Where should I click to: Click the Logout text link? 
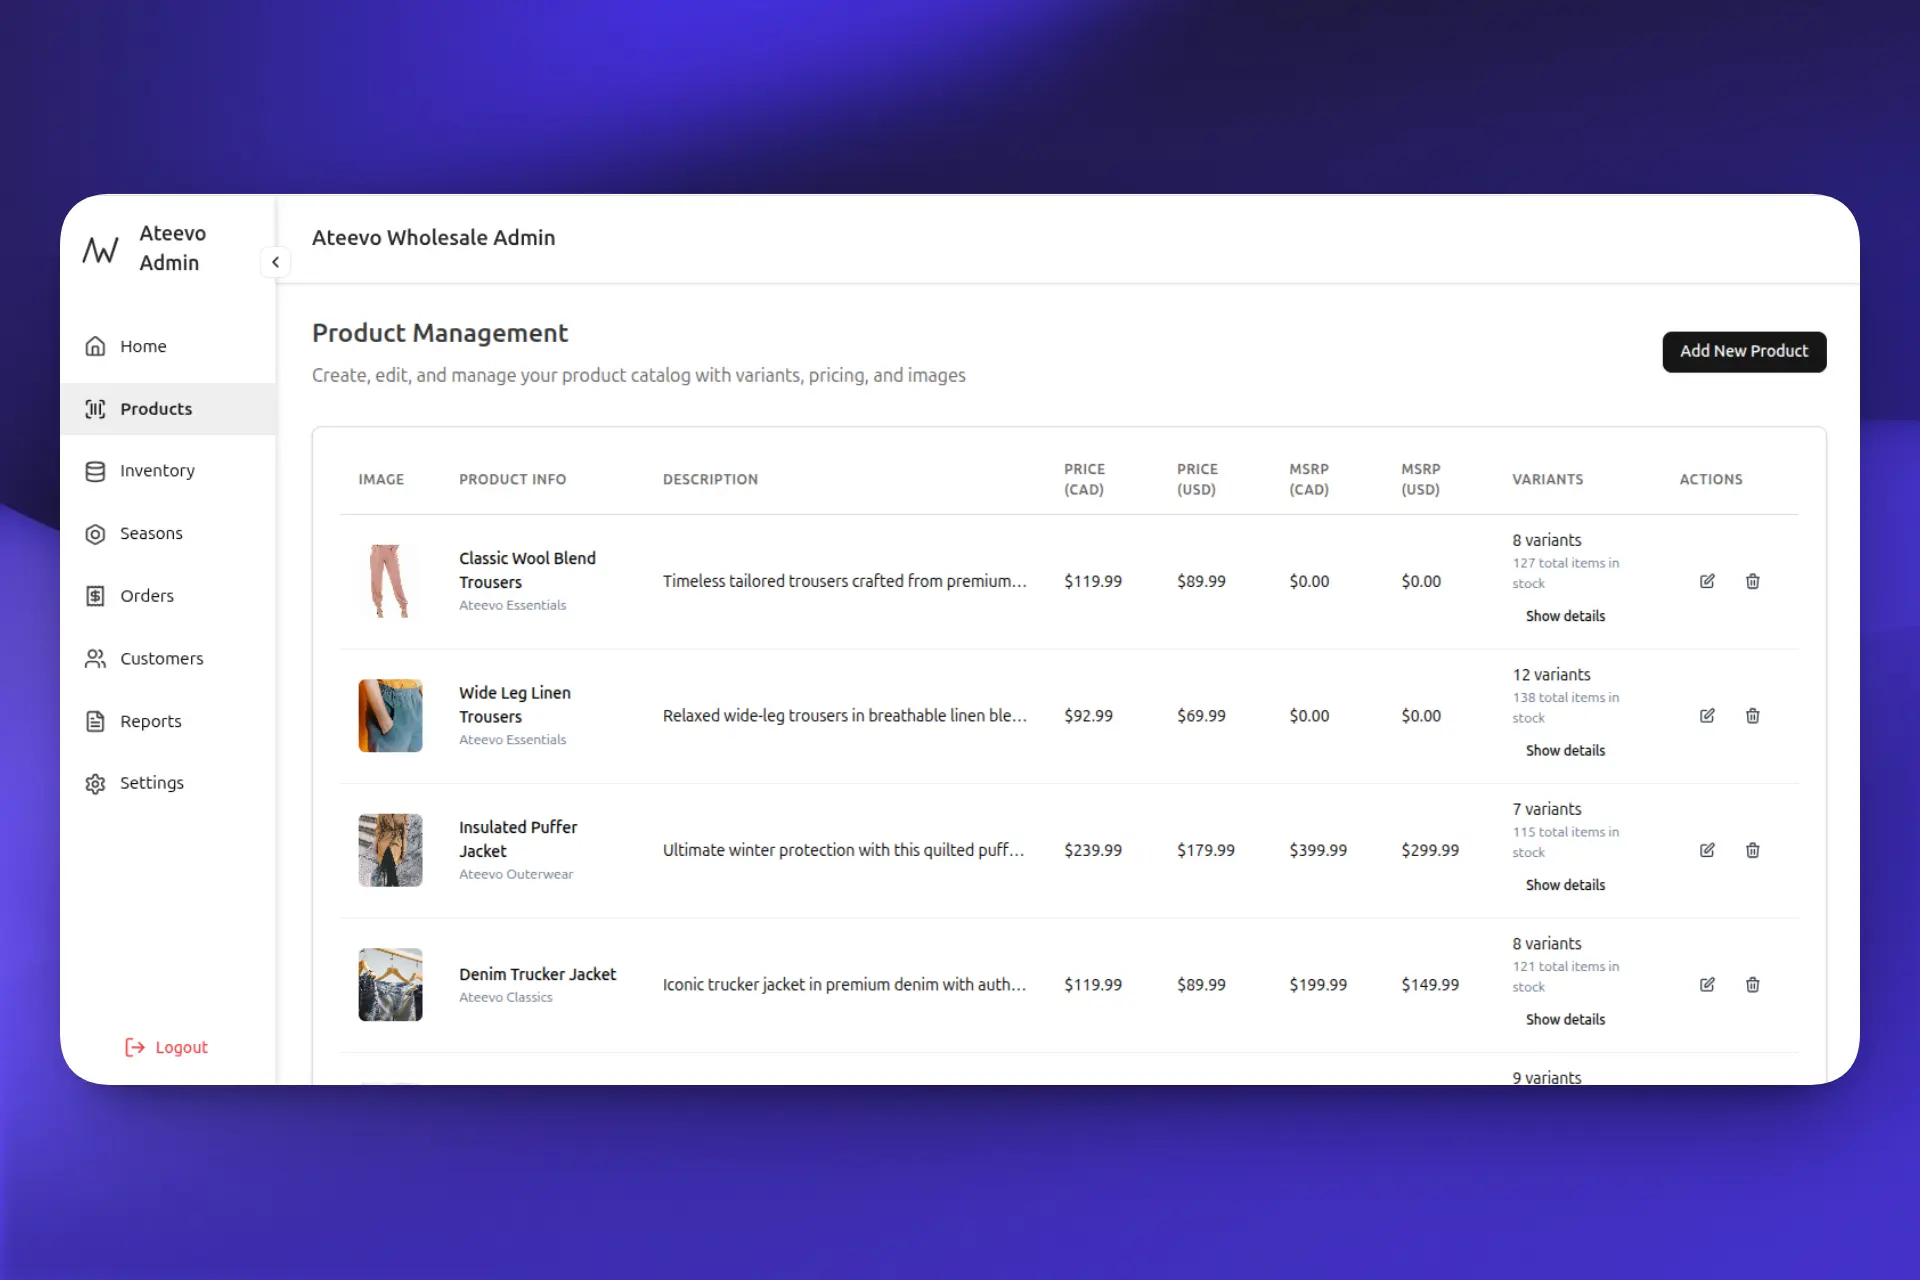click(181, 1047)
